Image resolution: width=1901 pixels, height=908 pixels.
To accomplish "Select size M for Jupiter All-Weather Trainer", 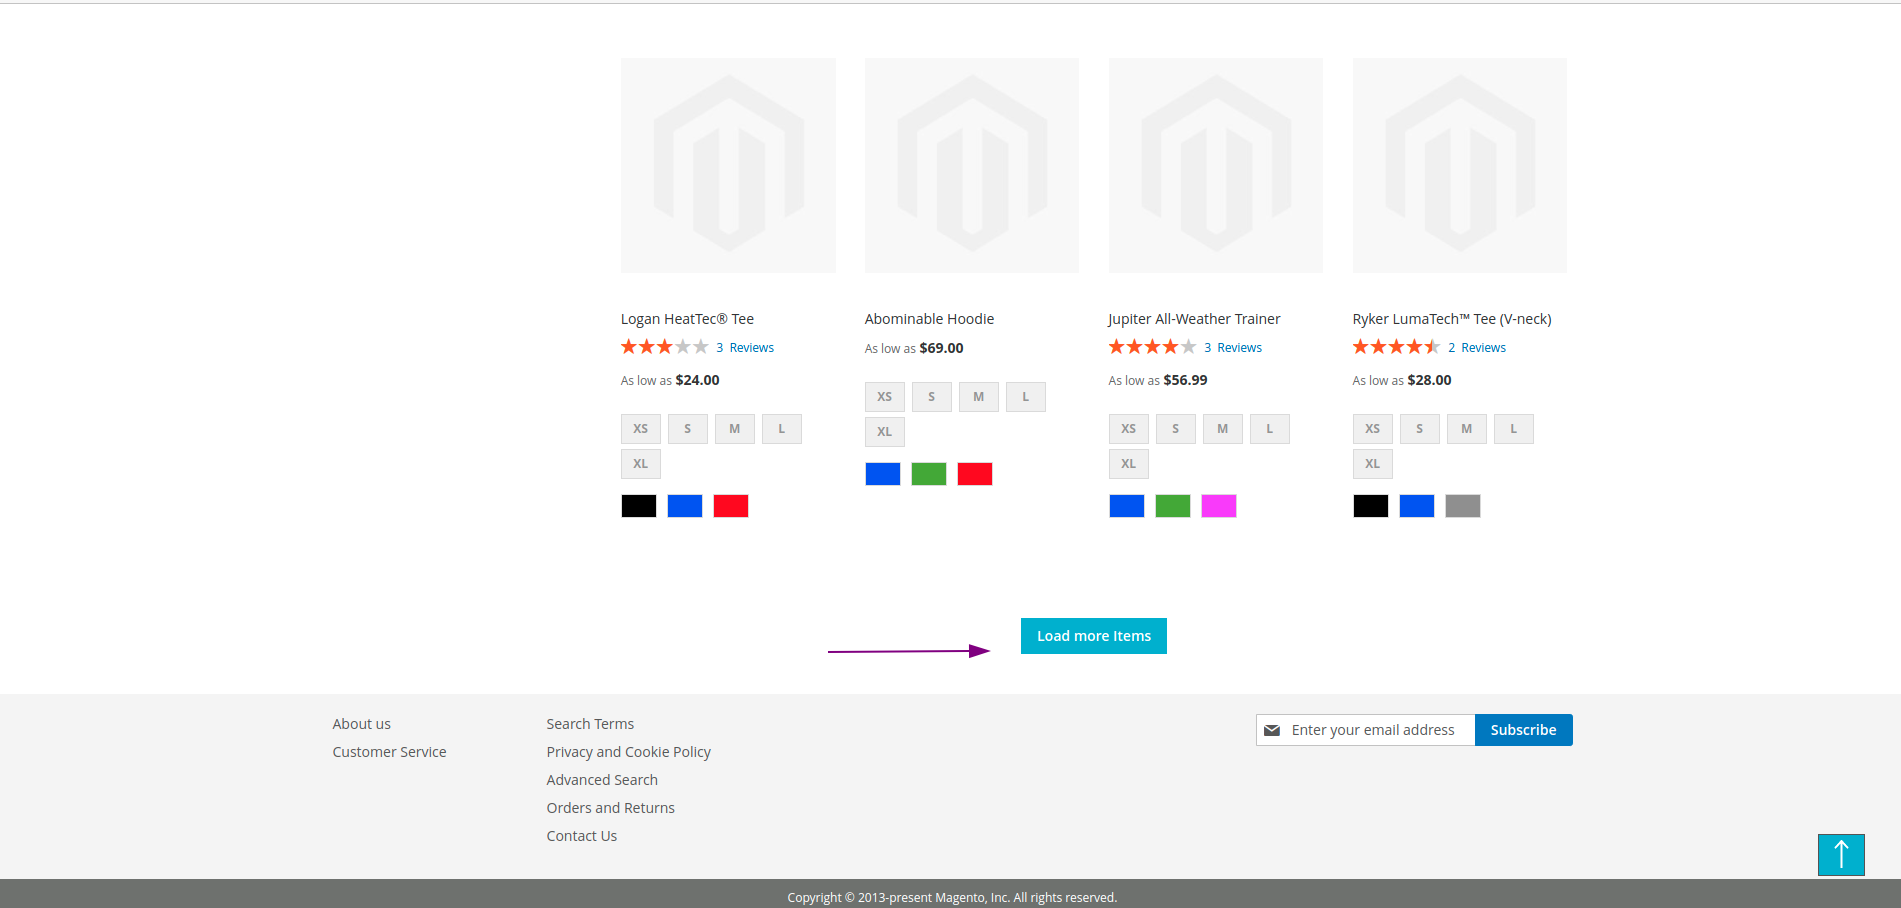I will (1223, 429).
